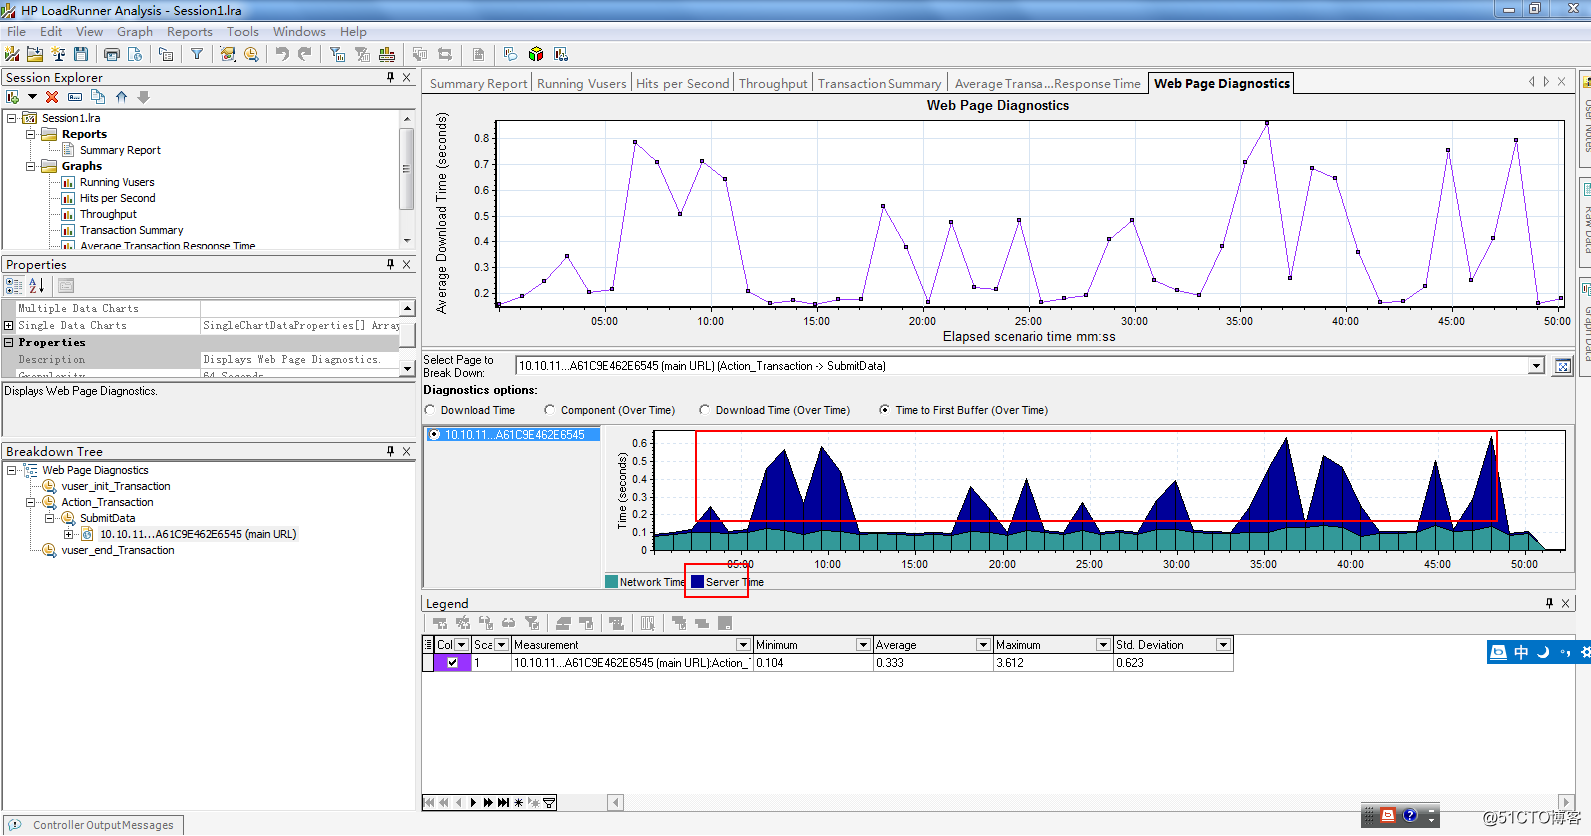
Task: Click the Print toolbar icon
Action: coord(112,54)
